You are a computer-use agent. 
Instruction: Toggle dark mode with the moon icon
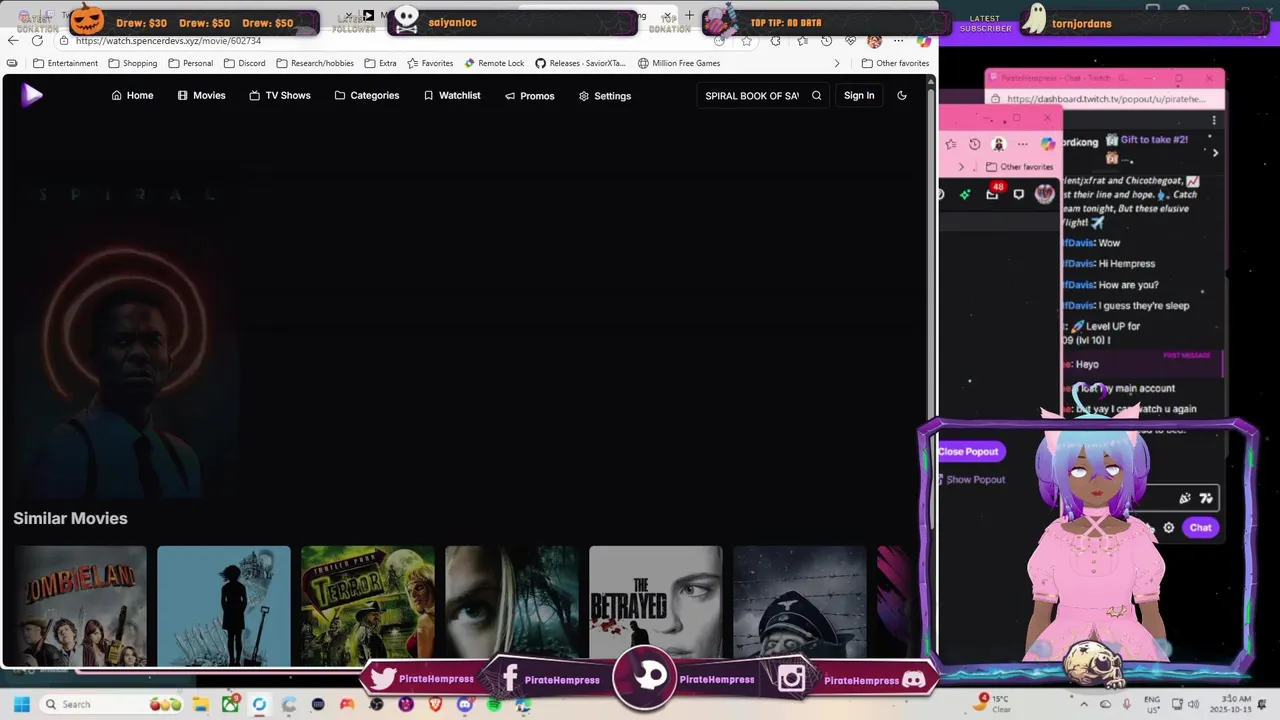click(x=902, y=96)
